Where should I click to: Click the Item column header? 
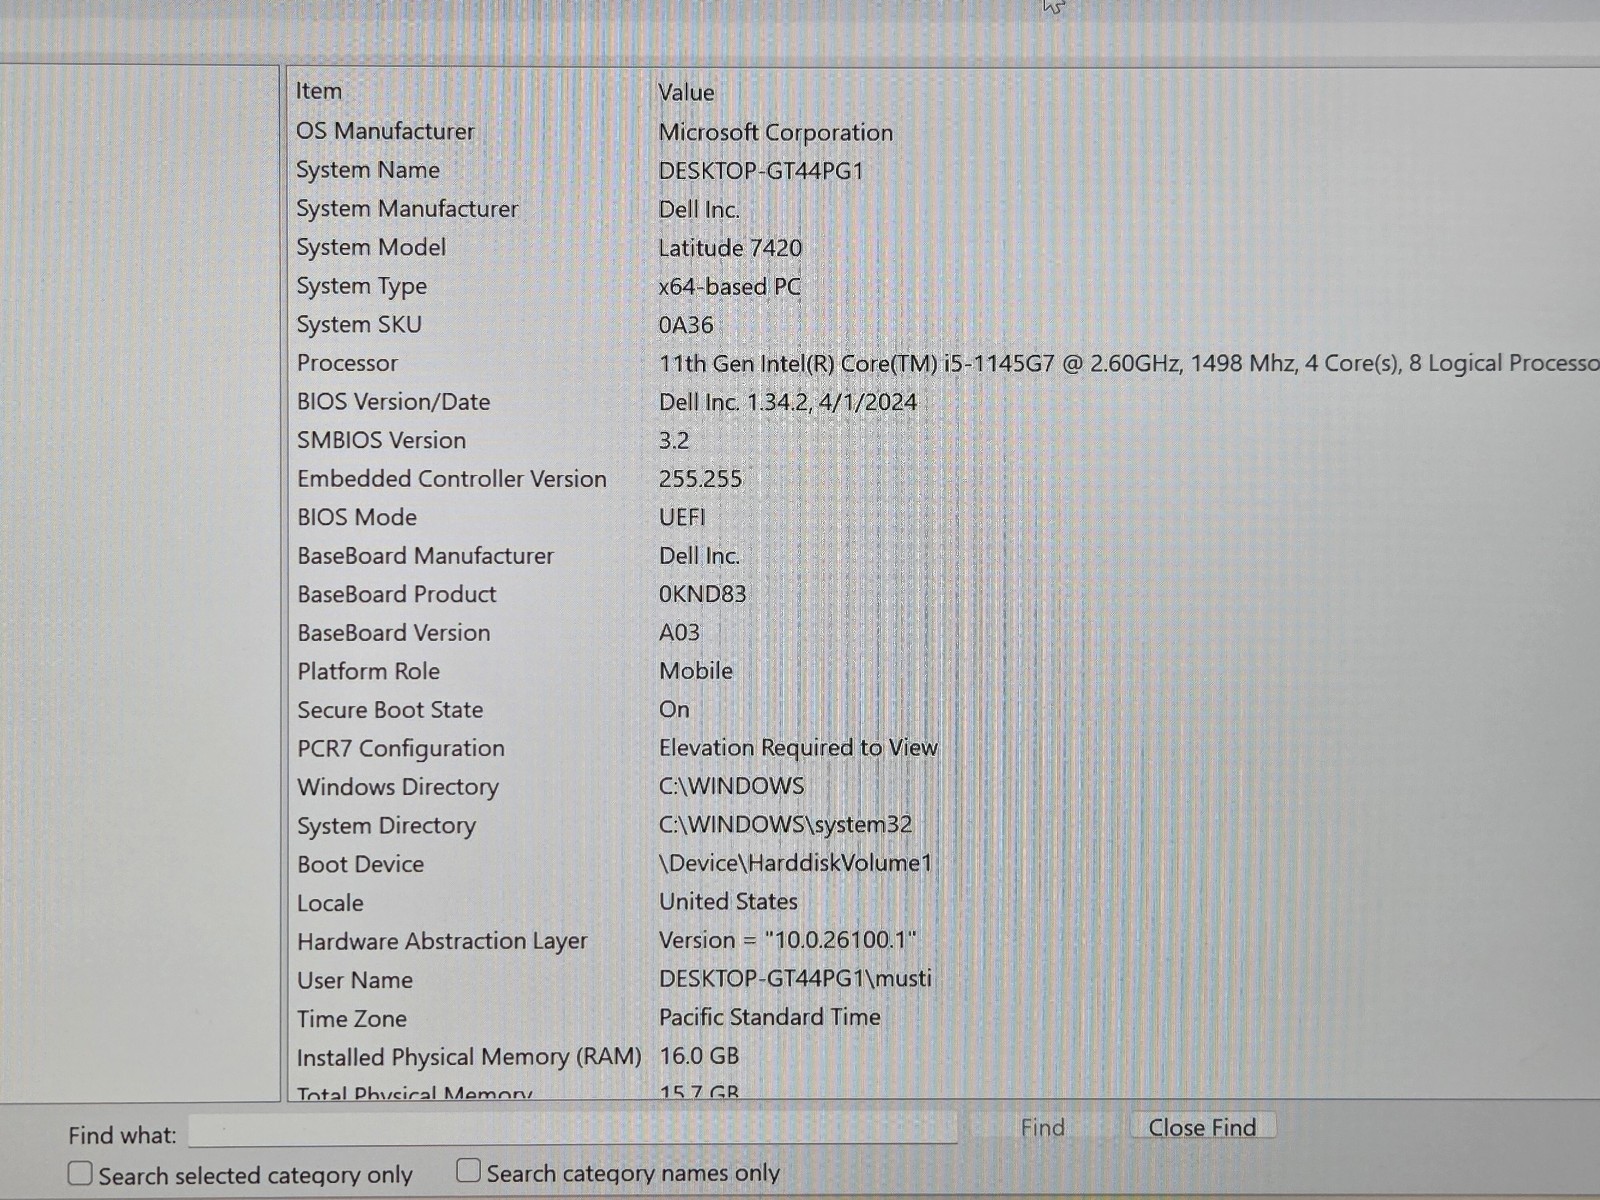coord(319,91)
